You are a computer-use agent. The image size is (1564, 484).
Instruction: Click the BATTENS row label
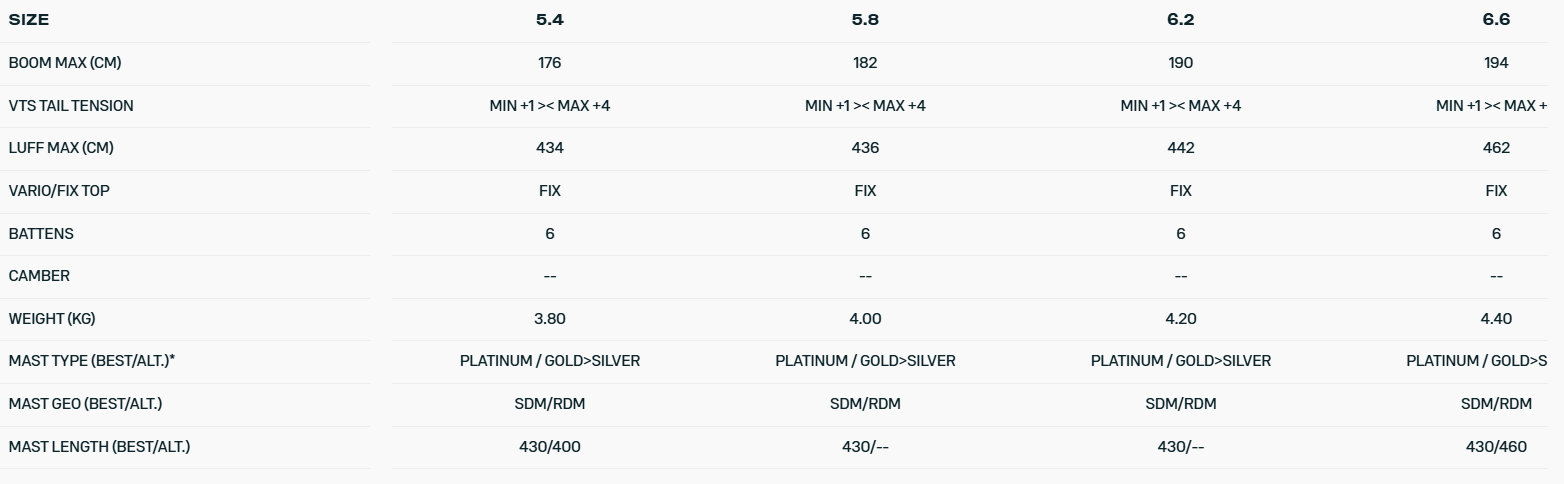tap(41, 234)
